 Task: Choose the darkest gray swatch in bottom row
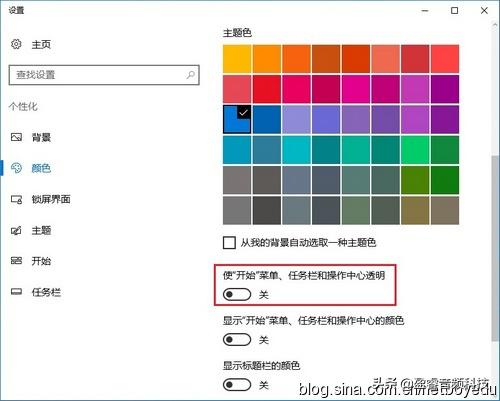coord(267,210)
